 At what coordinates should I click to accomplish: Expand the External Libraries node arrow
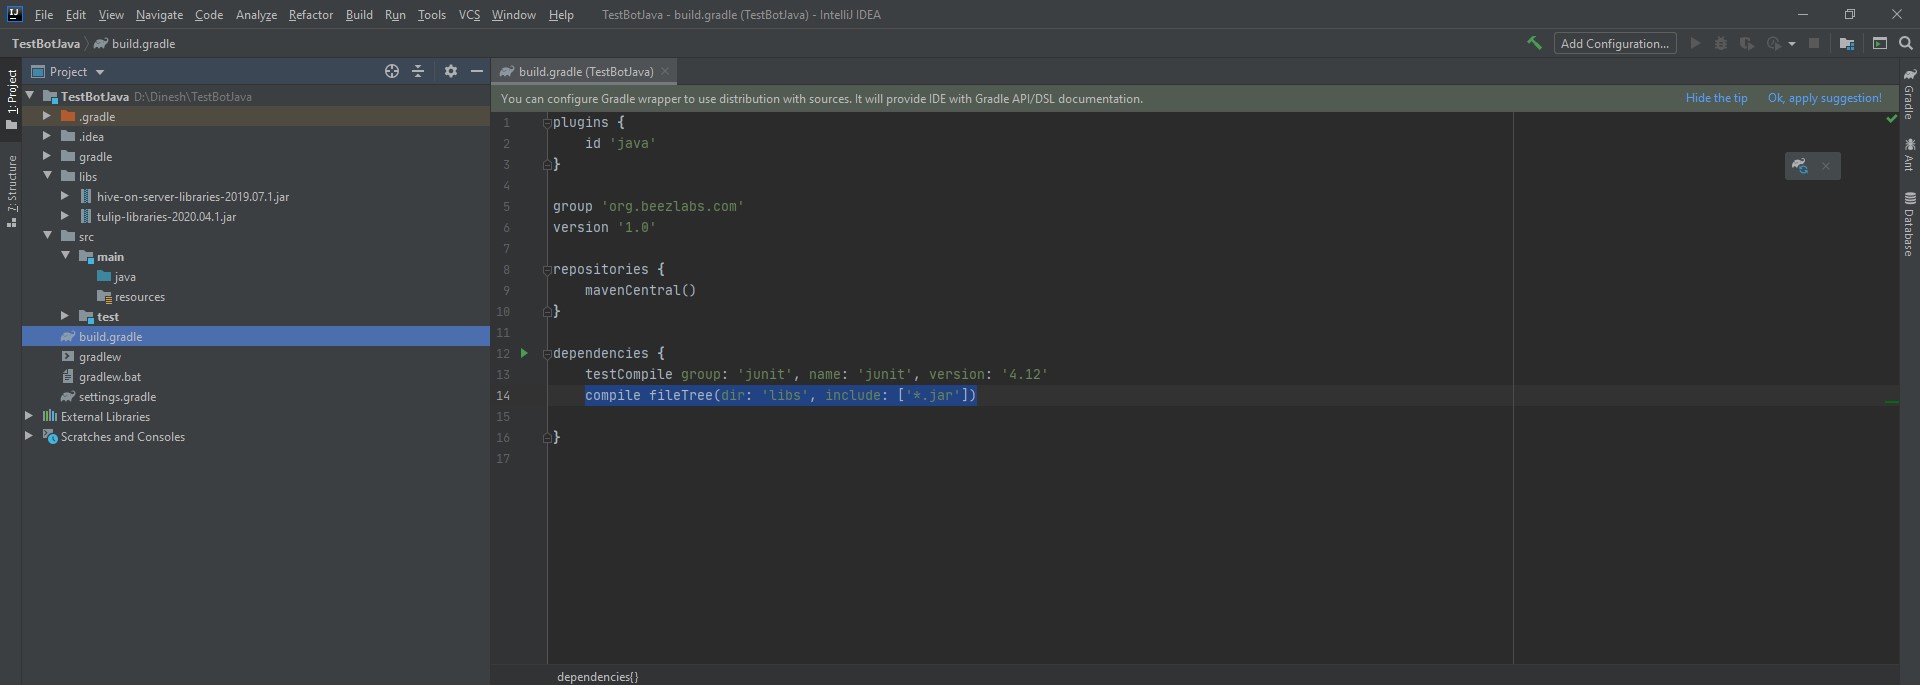pos(30,416)
